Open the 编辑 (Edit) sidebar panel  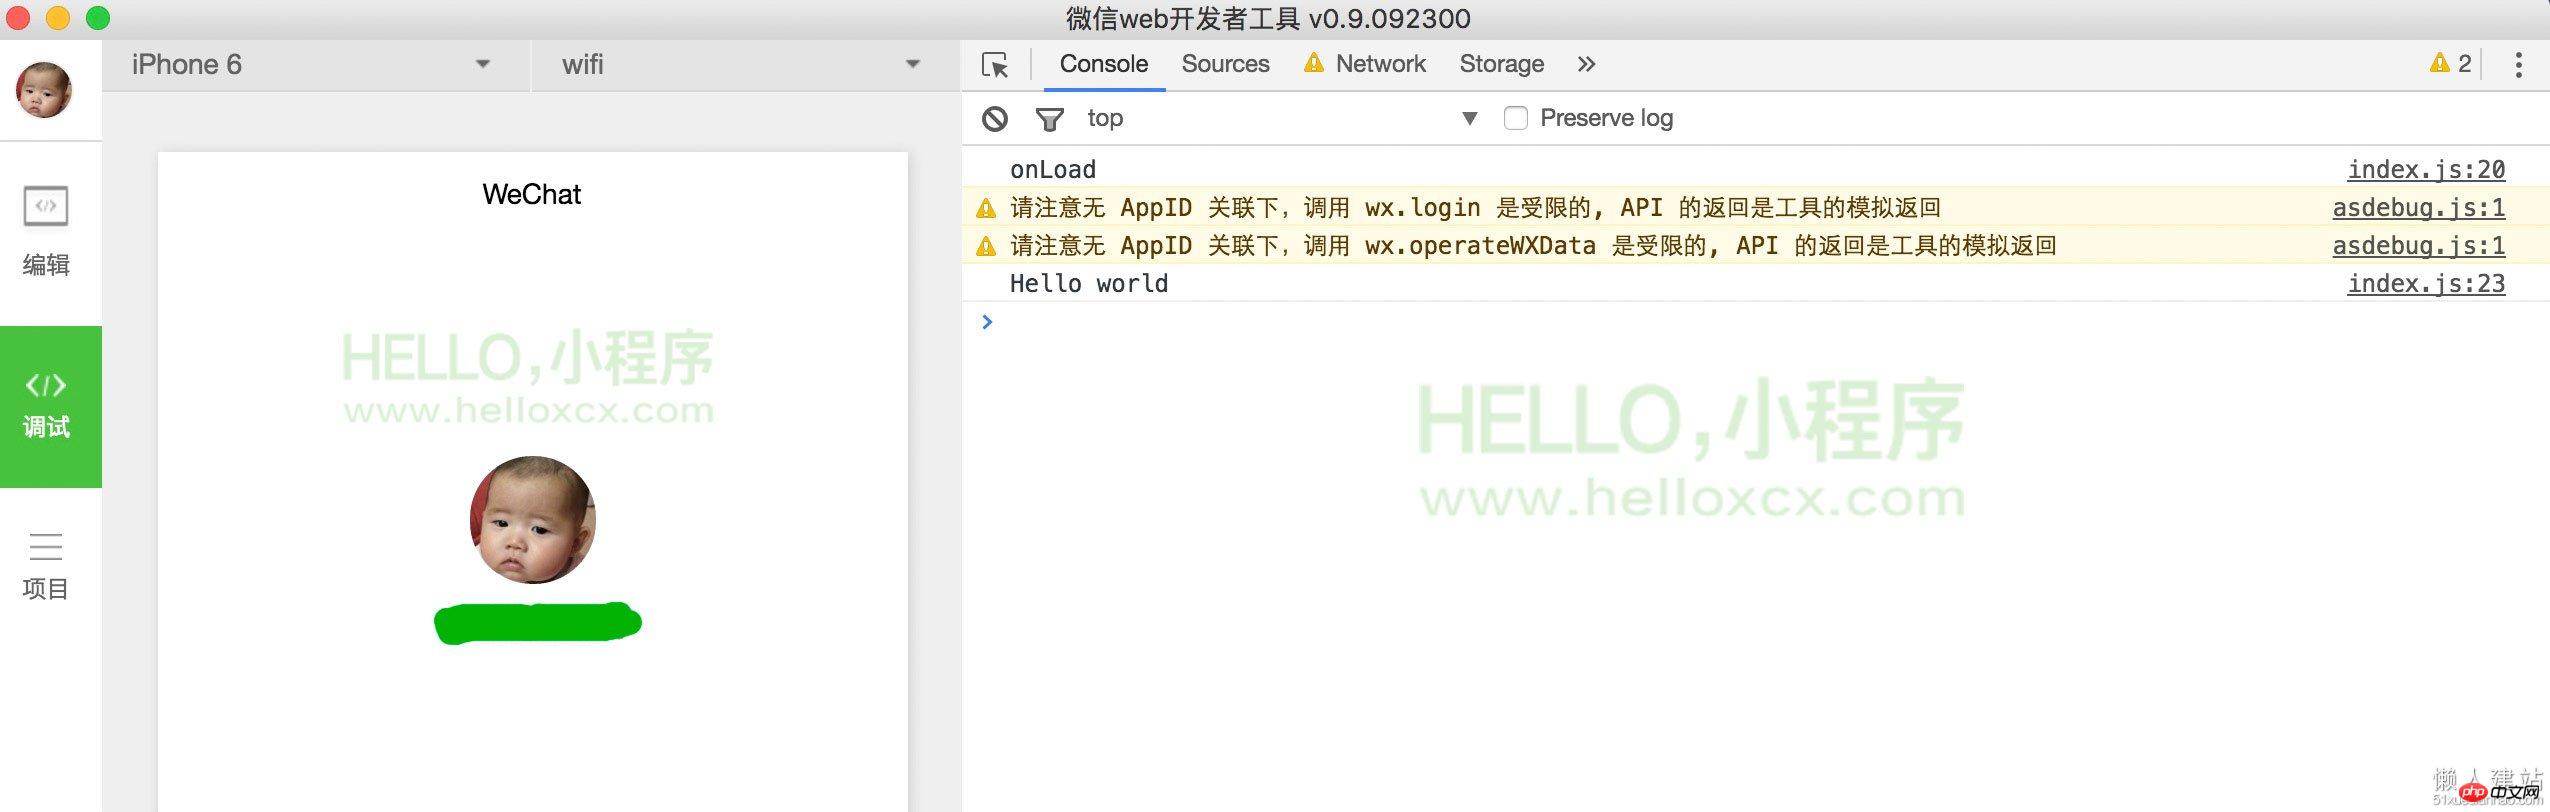(x=46, y=233)
